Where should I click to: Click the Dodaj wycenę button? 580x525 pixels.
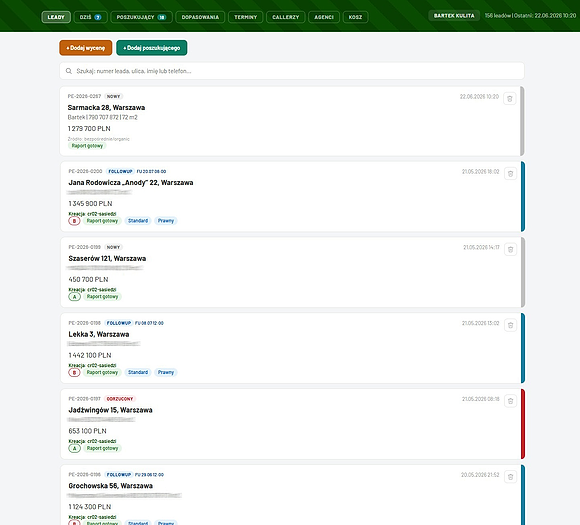click(x=86, y=48)
